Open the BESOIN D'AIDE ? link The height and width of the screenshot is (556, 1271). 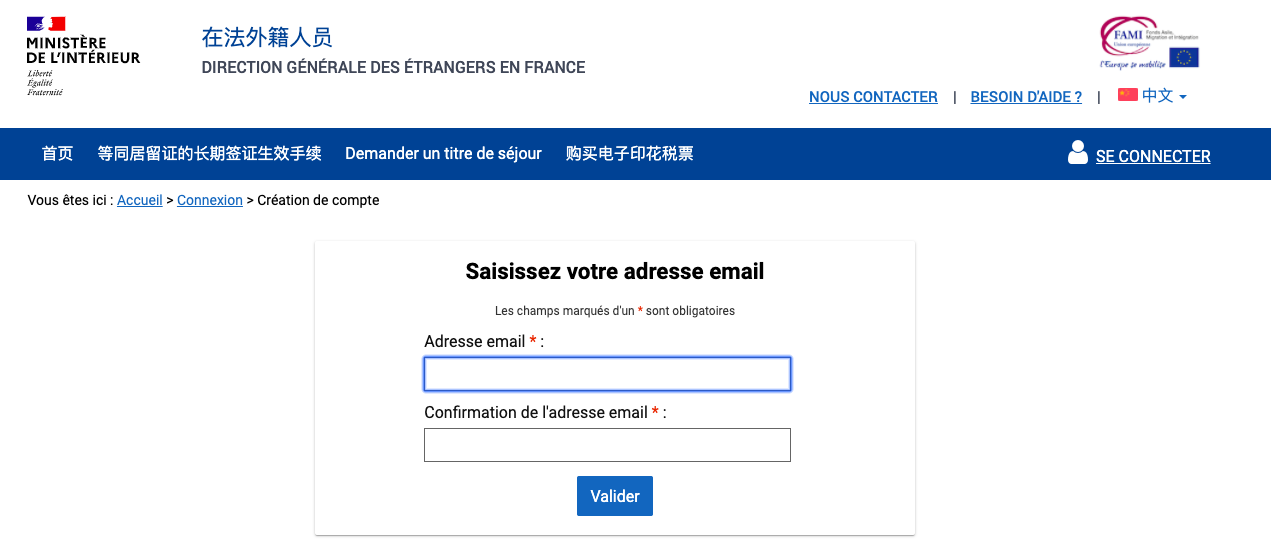[1026, 97]
